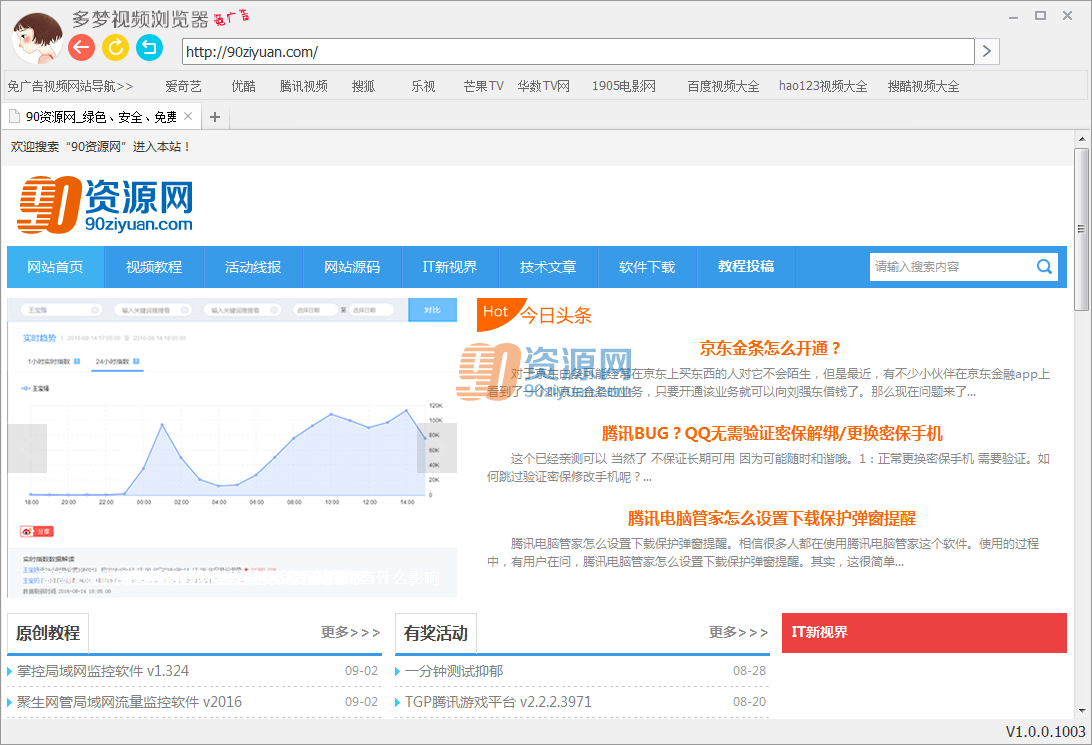Open a new tab with the plus button
This screenshot has width=1092, height=745.
click(215, 117)
